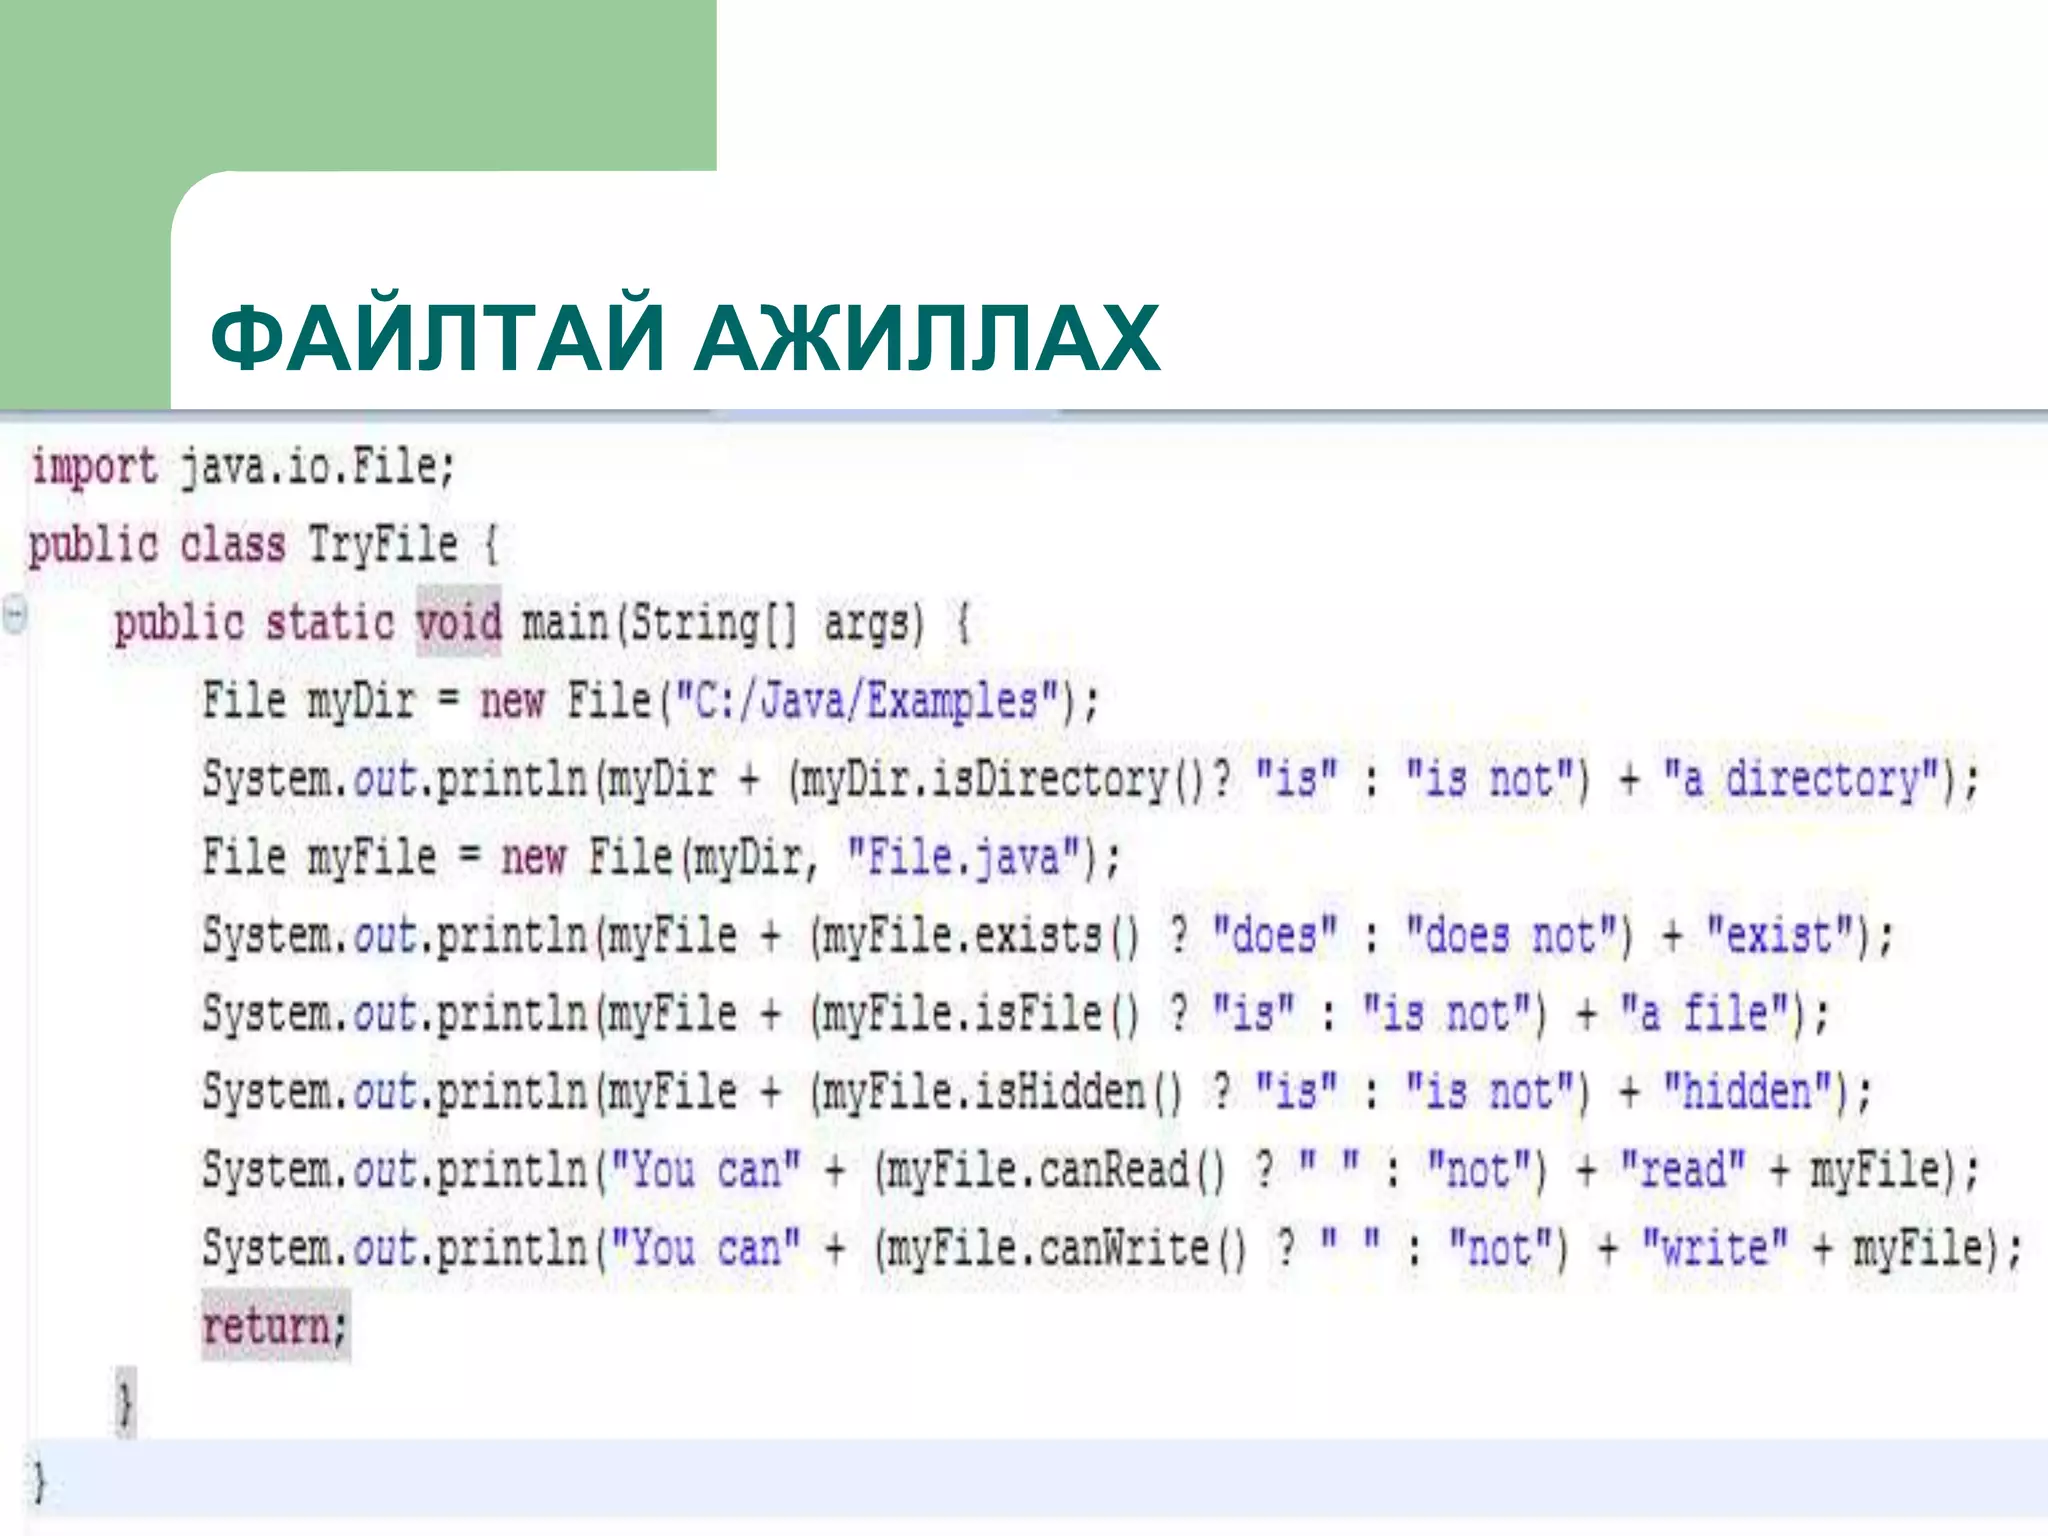Image resolution: width=2048 pixels, height=1536 pixels.
Task: Click 'myFile.isHidden()' call
Action: click(1002, 1091)
